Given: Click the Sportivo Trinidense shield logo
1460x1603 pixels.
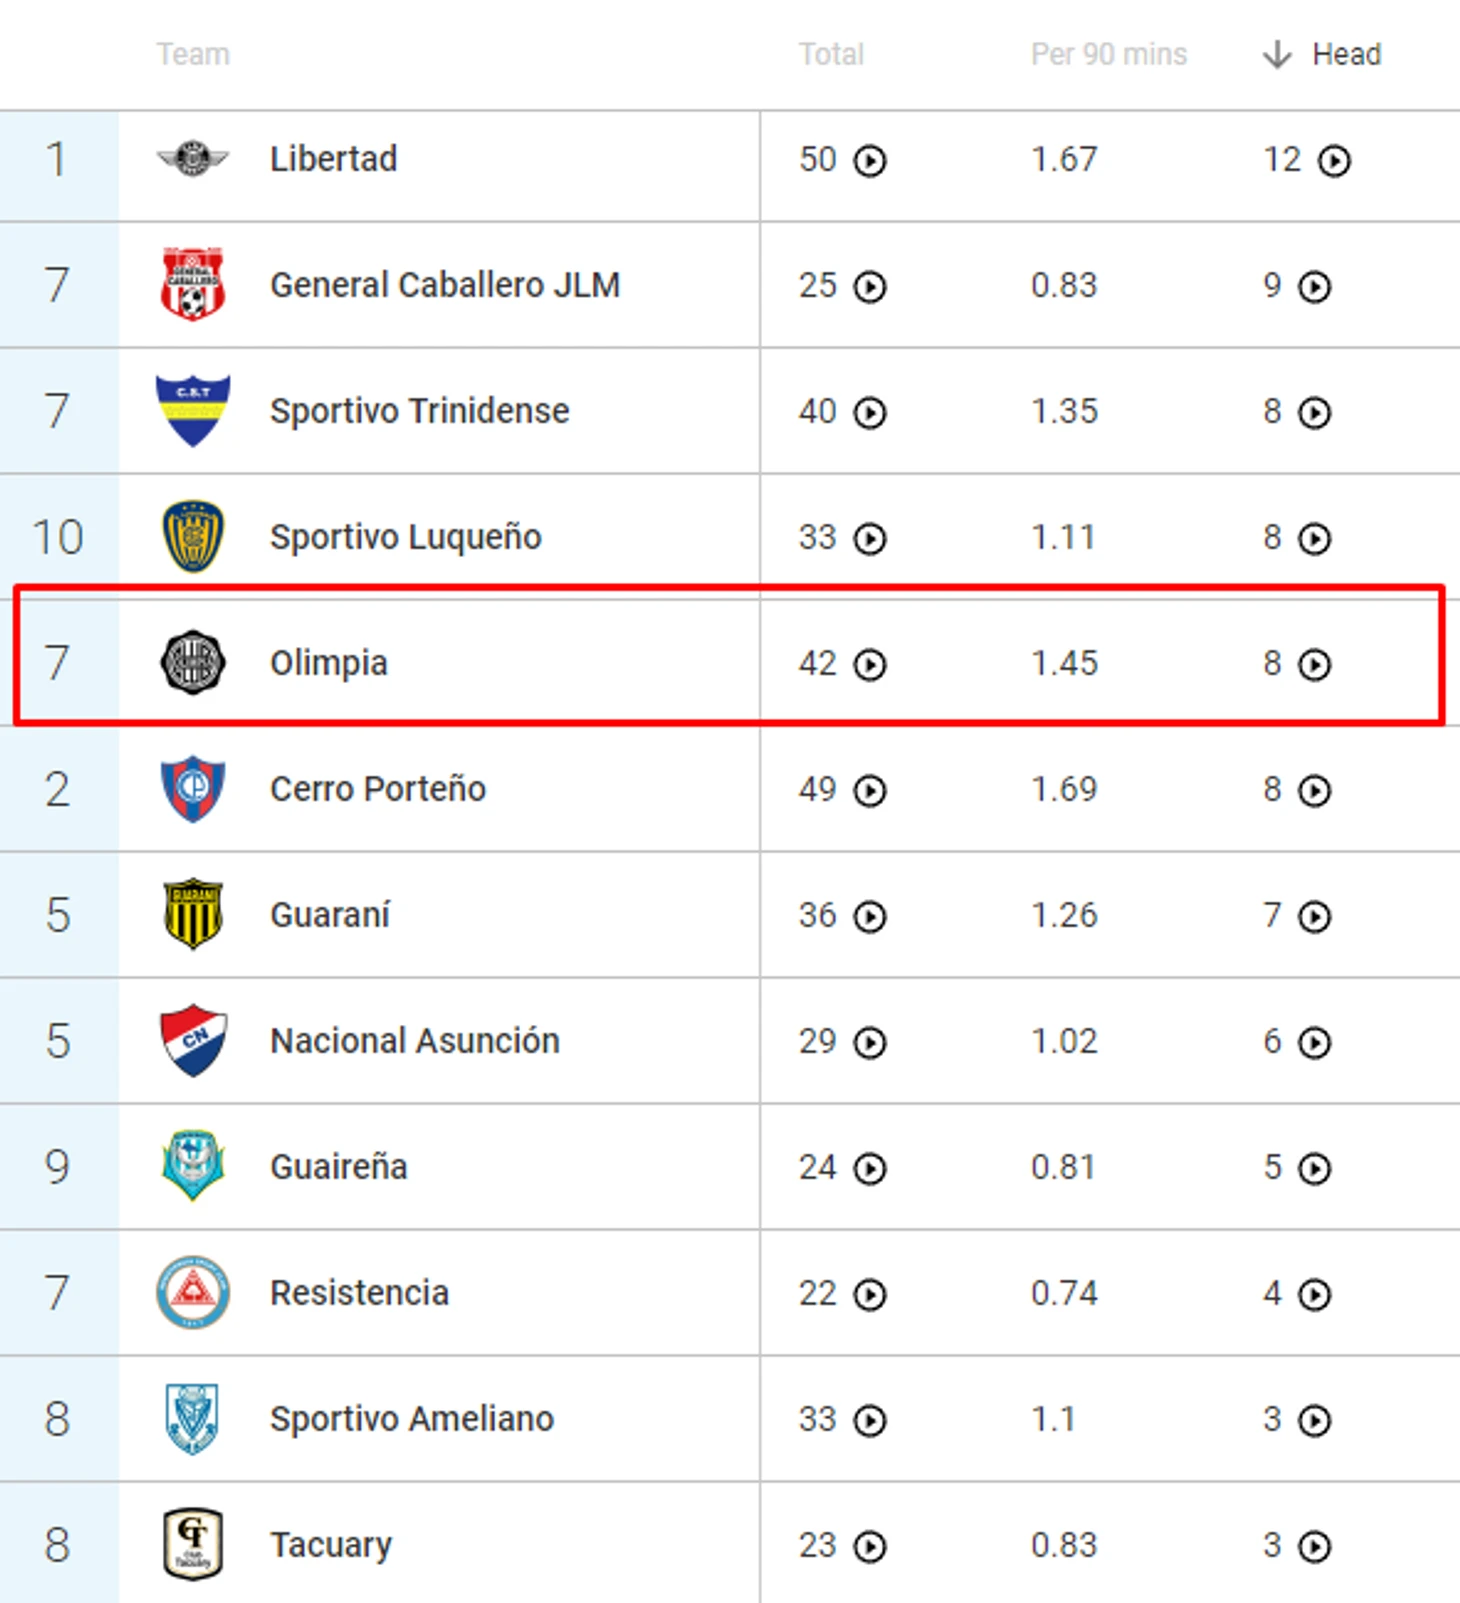Looking at the screenshot, I should click(193, 410).
